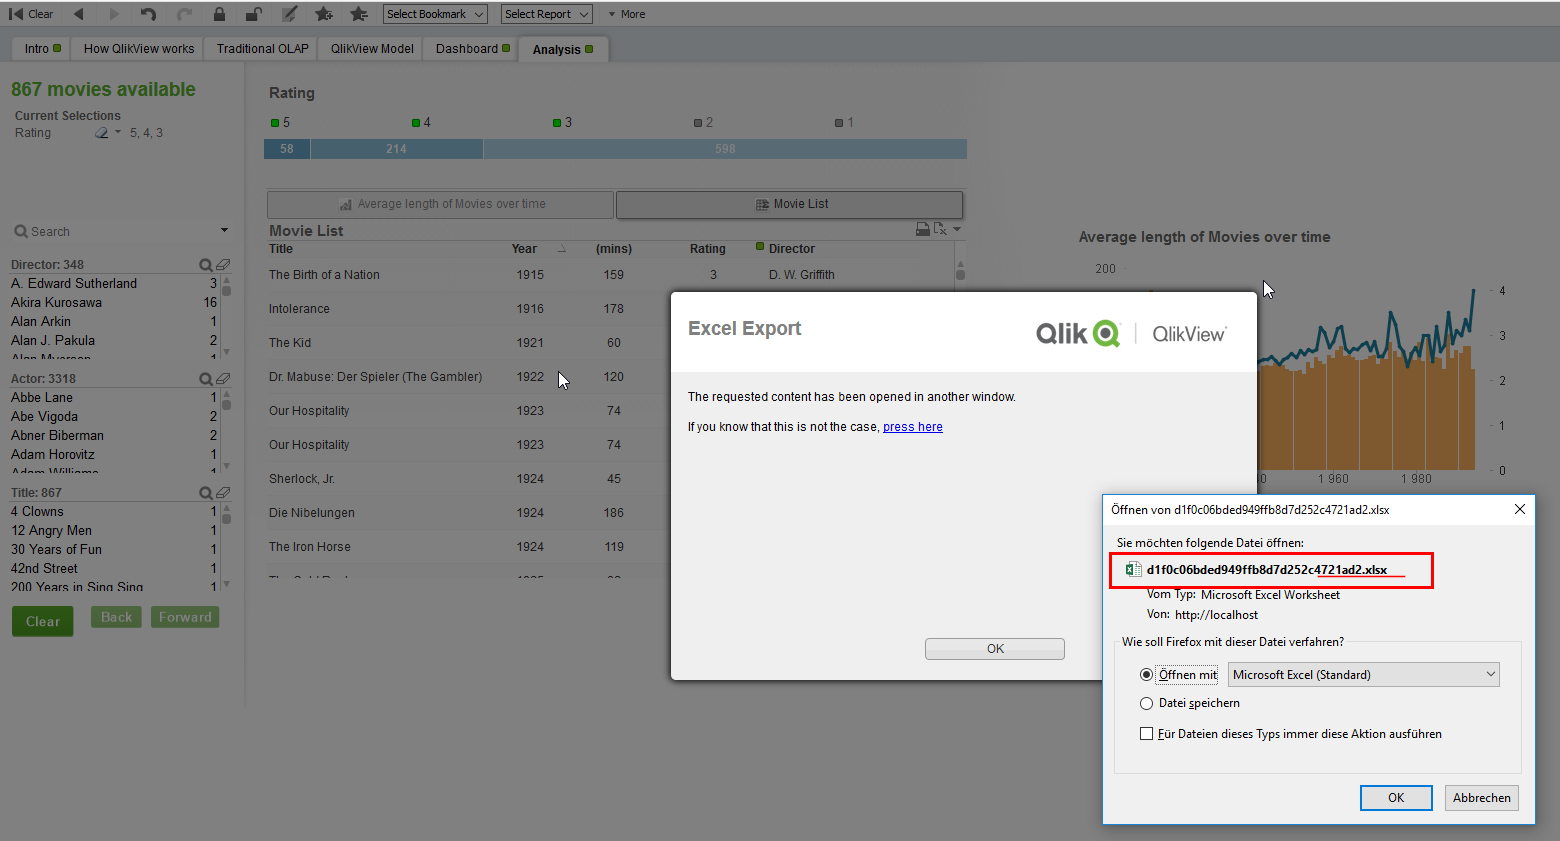Click the search magnifier on Title list
The image size is (1560, 841).
point(205,493)
